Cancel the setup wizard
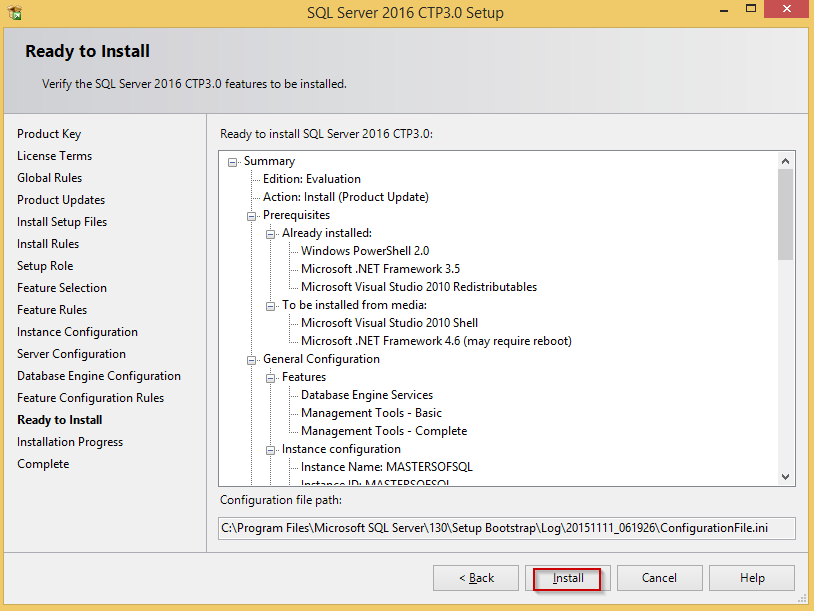 coord(659,578)
